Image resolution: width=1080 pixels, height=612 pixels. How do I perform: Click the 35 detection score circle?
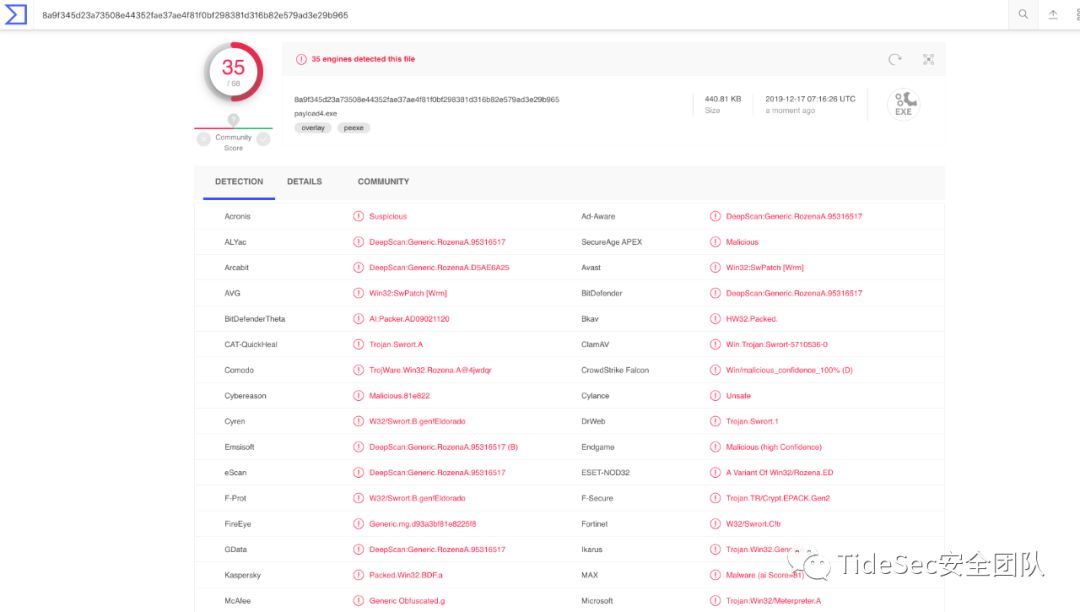[233, 72]
